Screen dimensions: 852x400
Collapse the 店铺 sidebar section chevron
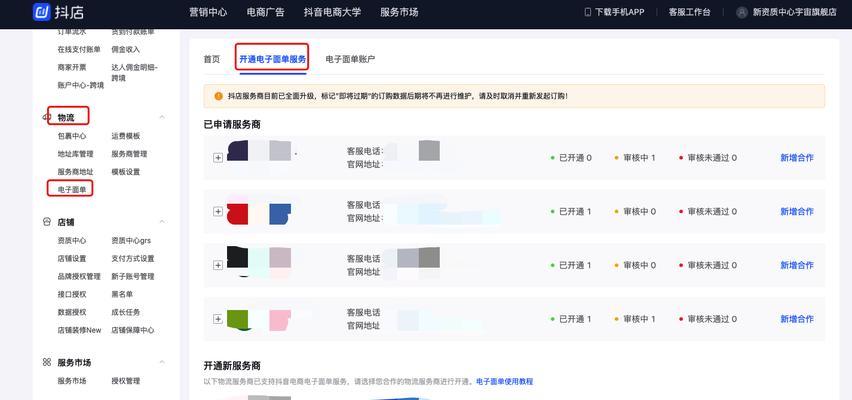[x=162, y=222]
